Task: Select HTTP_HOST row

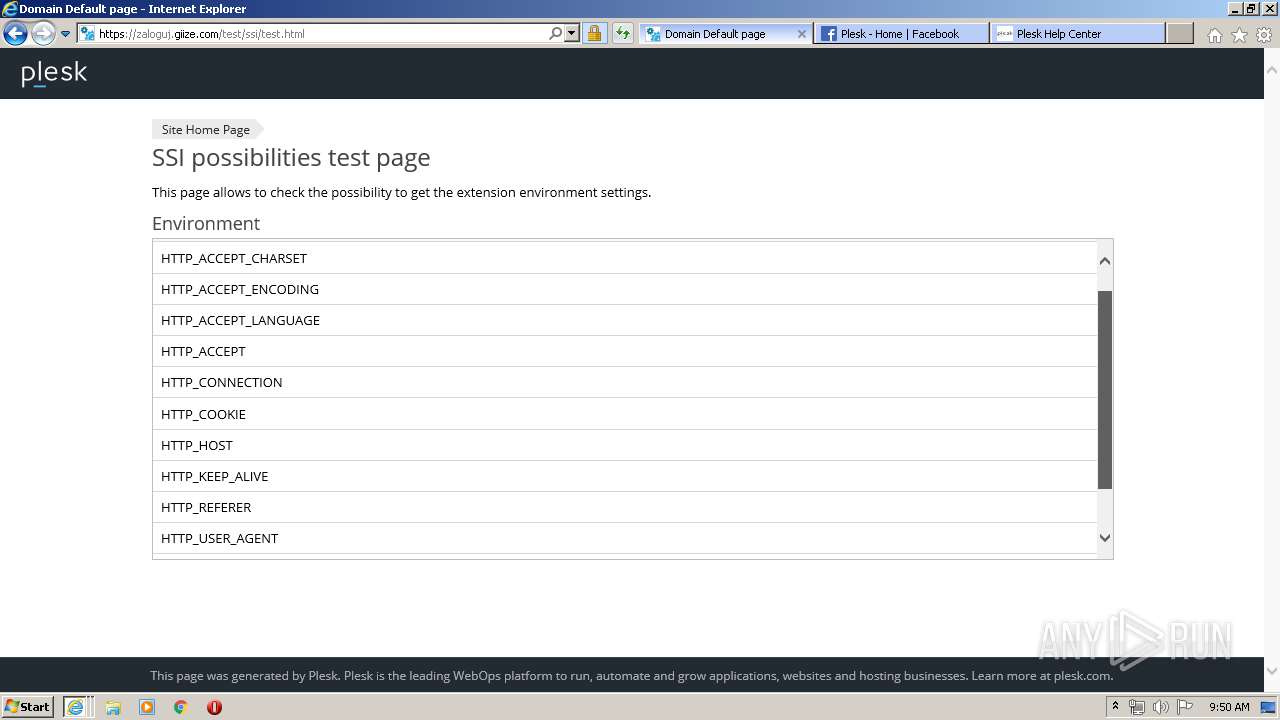Action: 625,445
